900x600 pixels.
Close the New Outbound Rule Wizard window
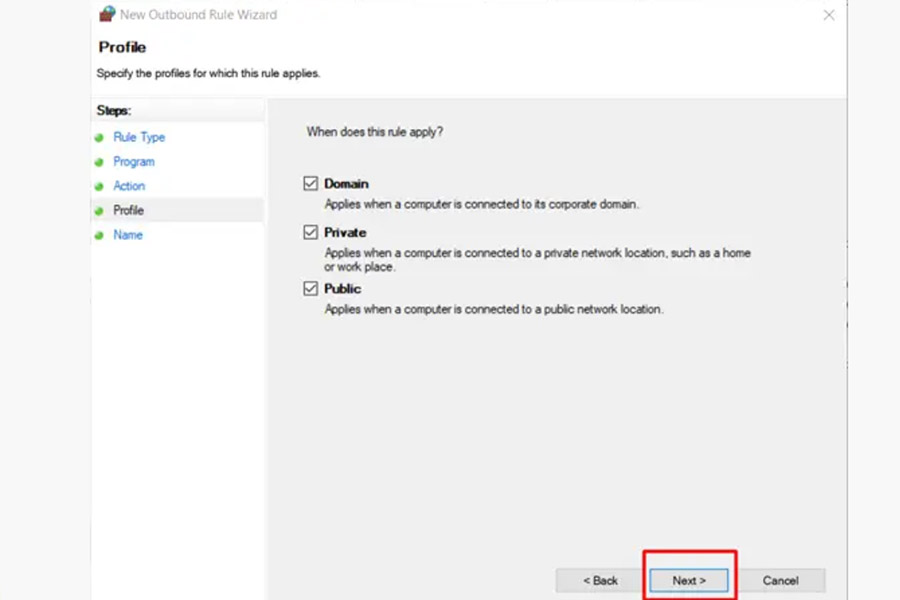pyautogui.click(x=829, y=15)
